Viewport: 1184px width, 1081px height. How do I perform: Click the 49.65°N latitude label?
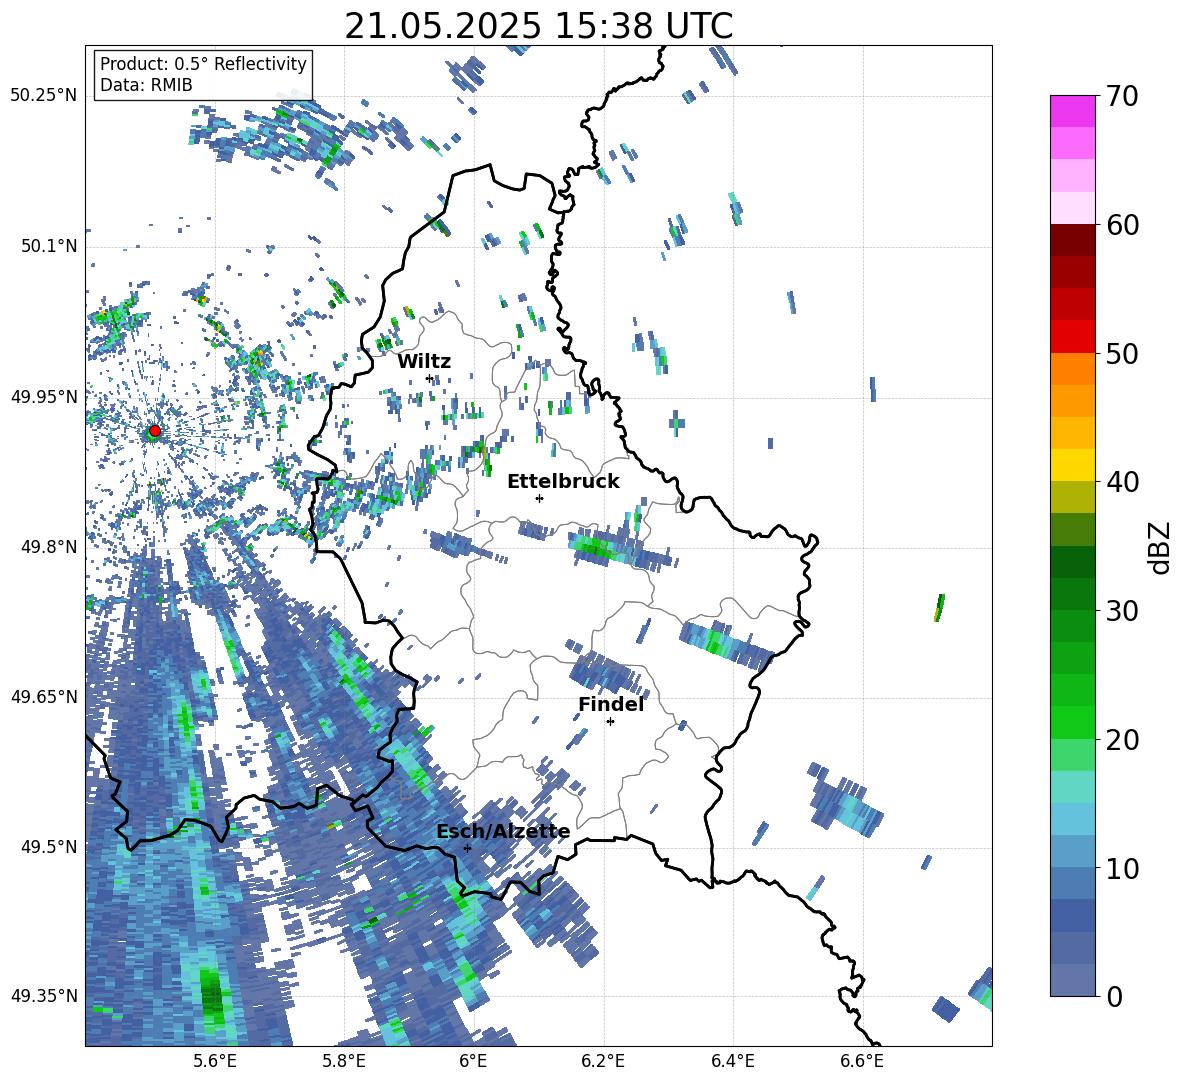pos(44,696)
